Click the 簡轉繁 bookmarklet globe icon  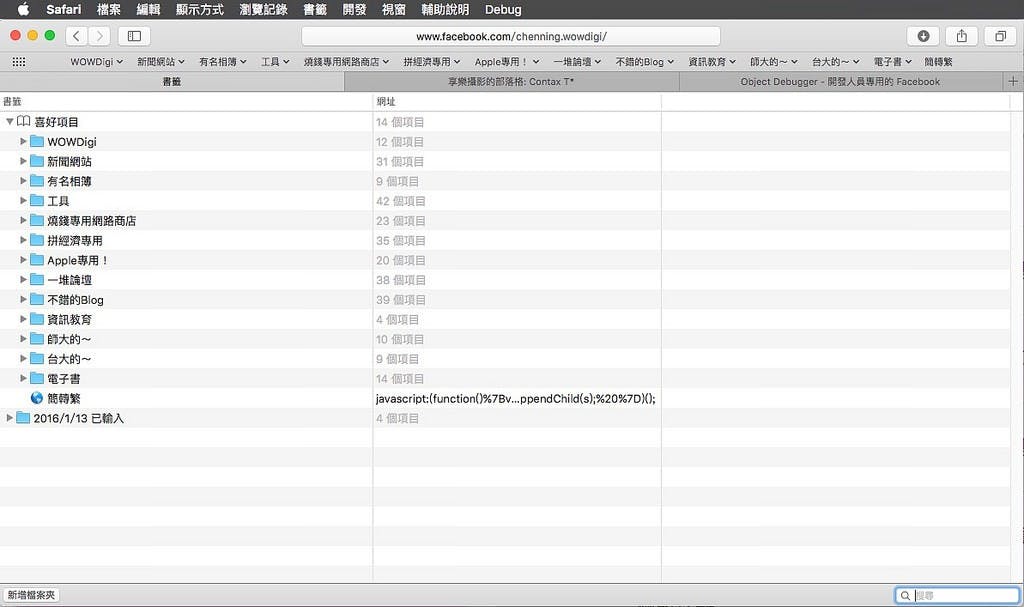(37, 398)
